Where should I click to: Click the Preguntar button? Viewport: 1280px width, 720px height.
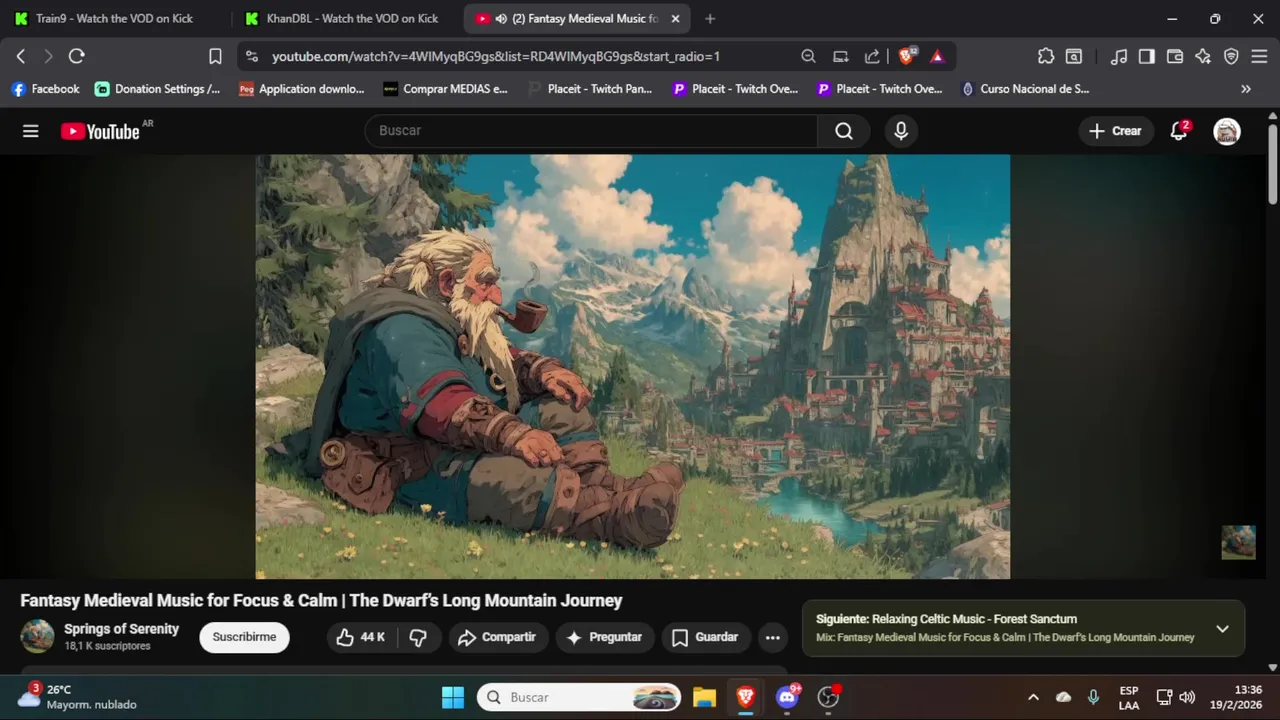click(604, 637)
